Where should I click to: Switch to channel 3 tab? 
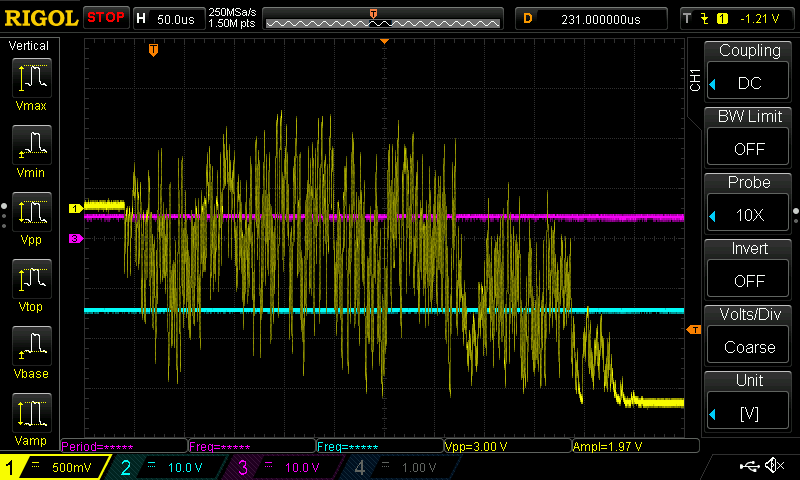pyautogui.click(x=283, y=467)
